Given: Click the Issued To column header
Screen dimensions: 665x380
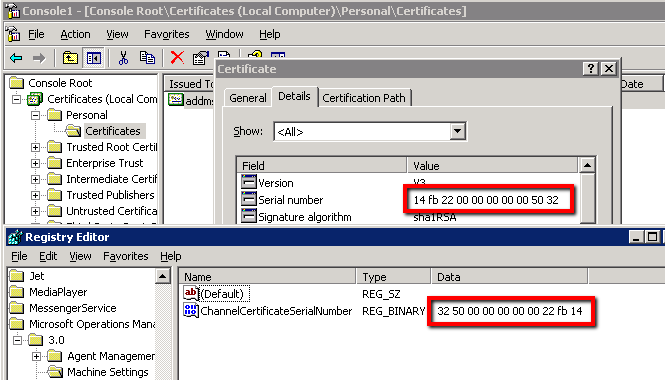Looking at the screenshot, I should [x=190, y=84].
